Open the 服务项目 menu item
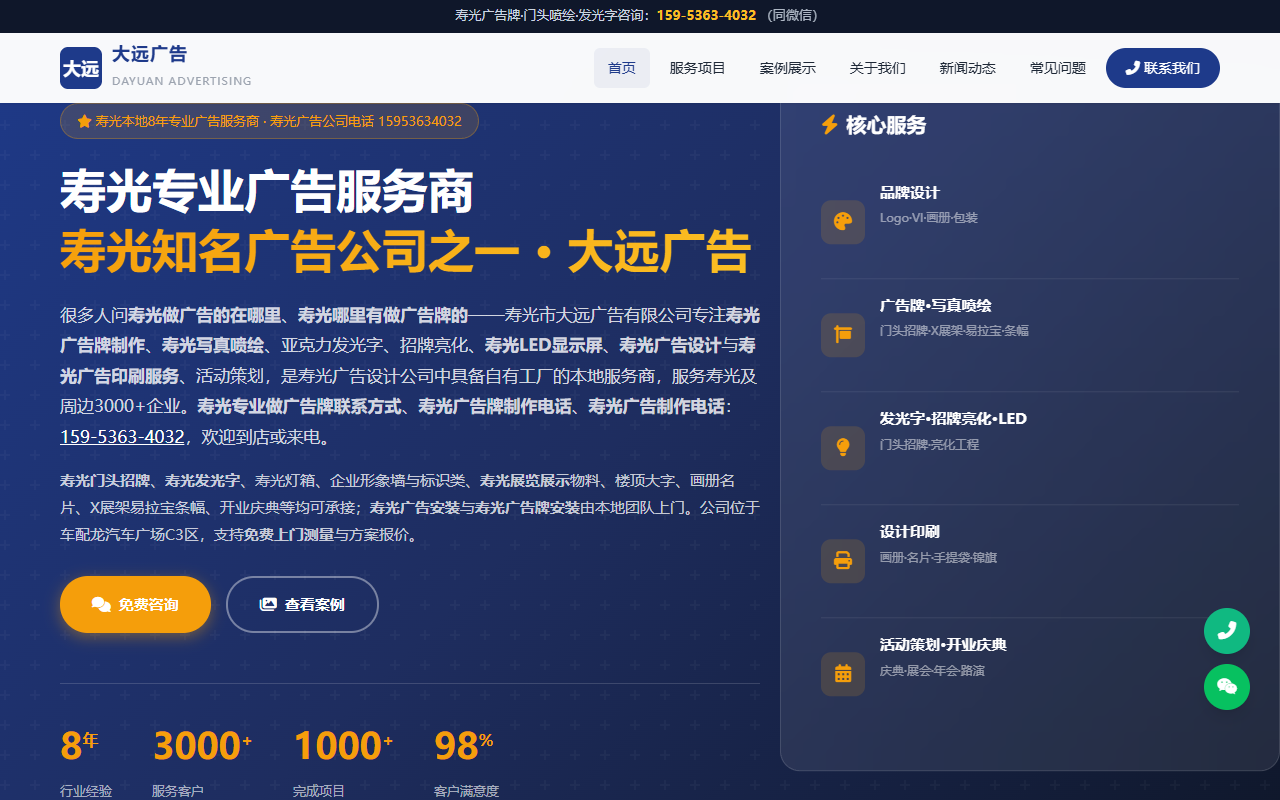The image size is (1280, 800). tap(697, 68)
